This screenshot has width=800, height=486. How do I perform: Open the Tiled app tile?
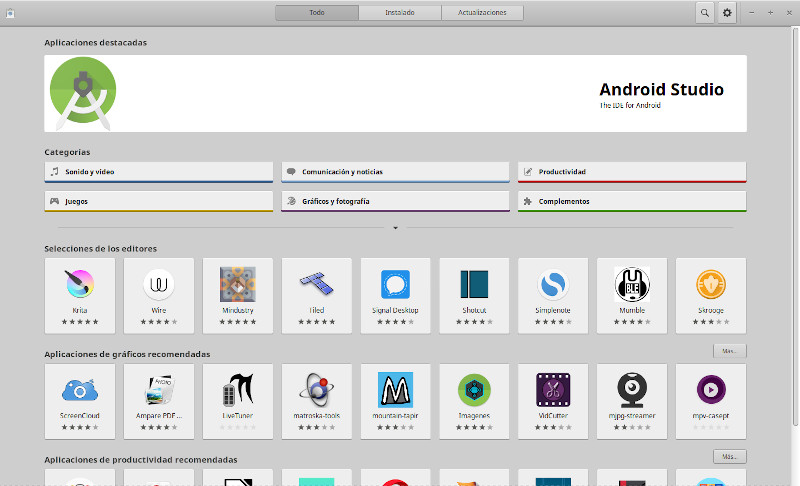pyautogui.click(x=316, y=296)
